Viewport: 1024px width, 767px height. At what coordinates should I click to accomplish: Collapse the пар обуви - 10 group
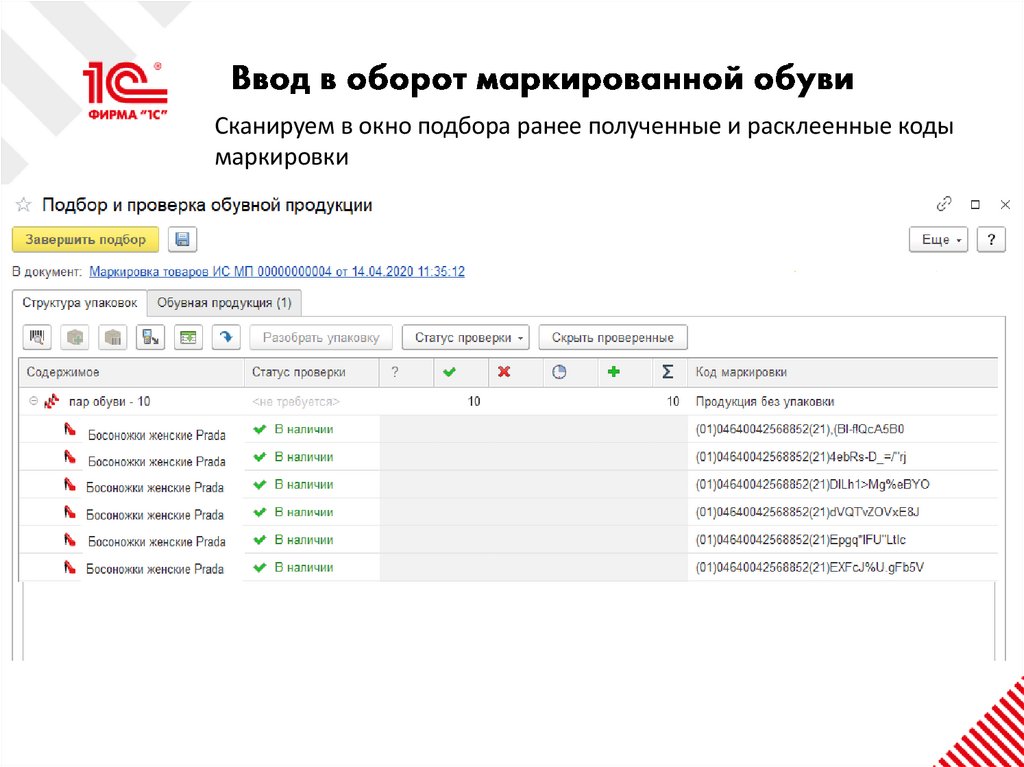tap(33, 402)
